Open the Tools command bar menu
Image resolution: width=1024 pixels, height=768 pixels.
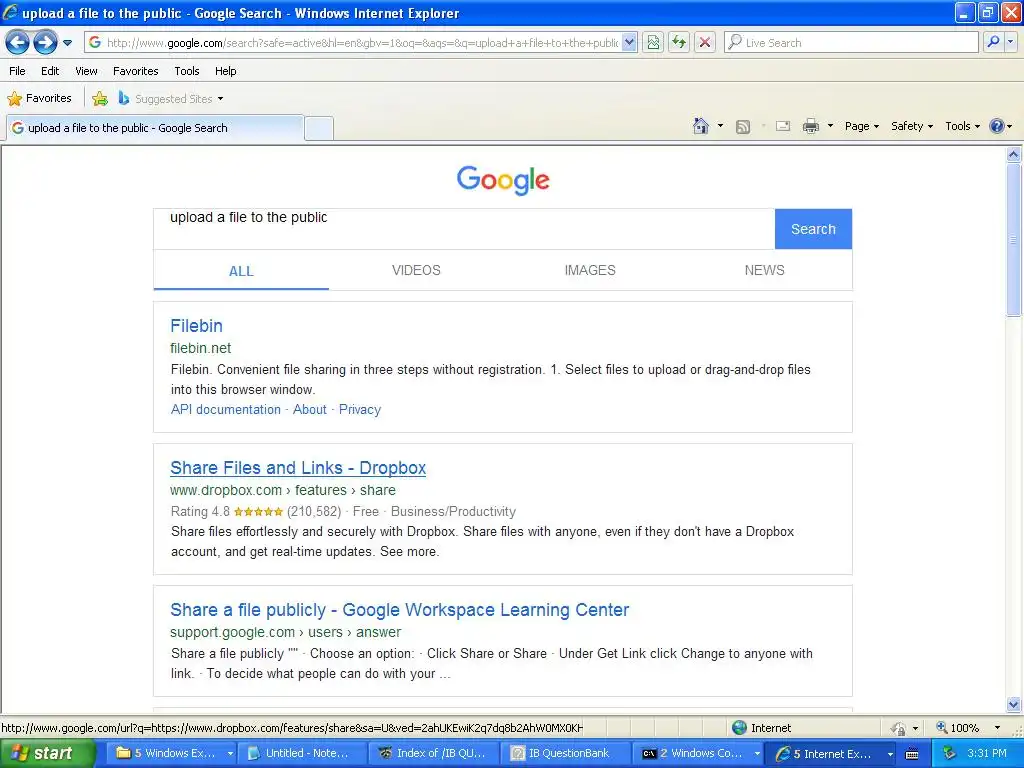[x=963, y=126]
